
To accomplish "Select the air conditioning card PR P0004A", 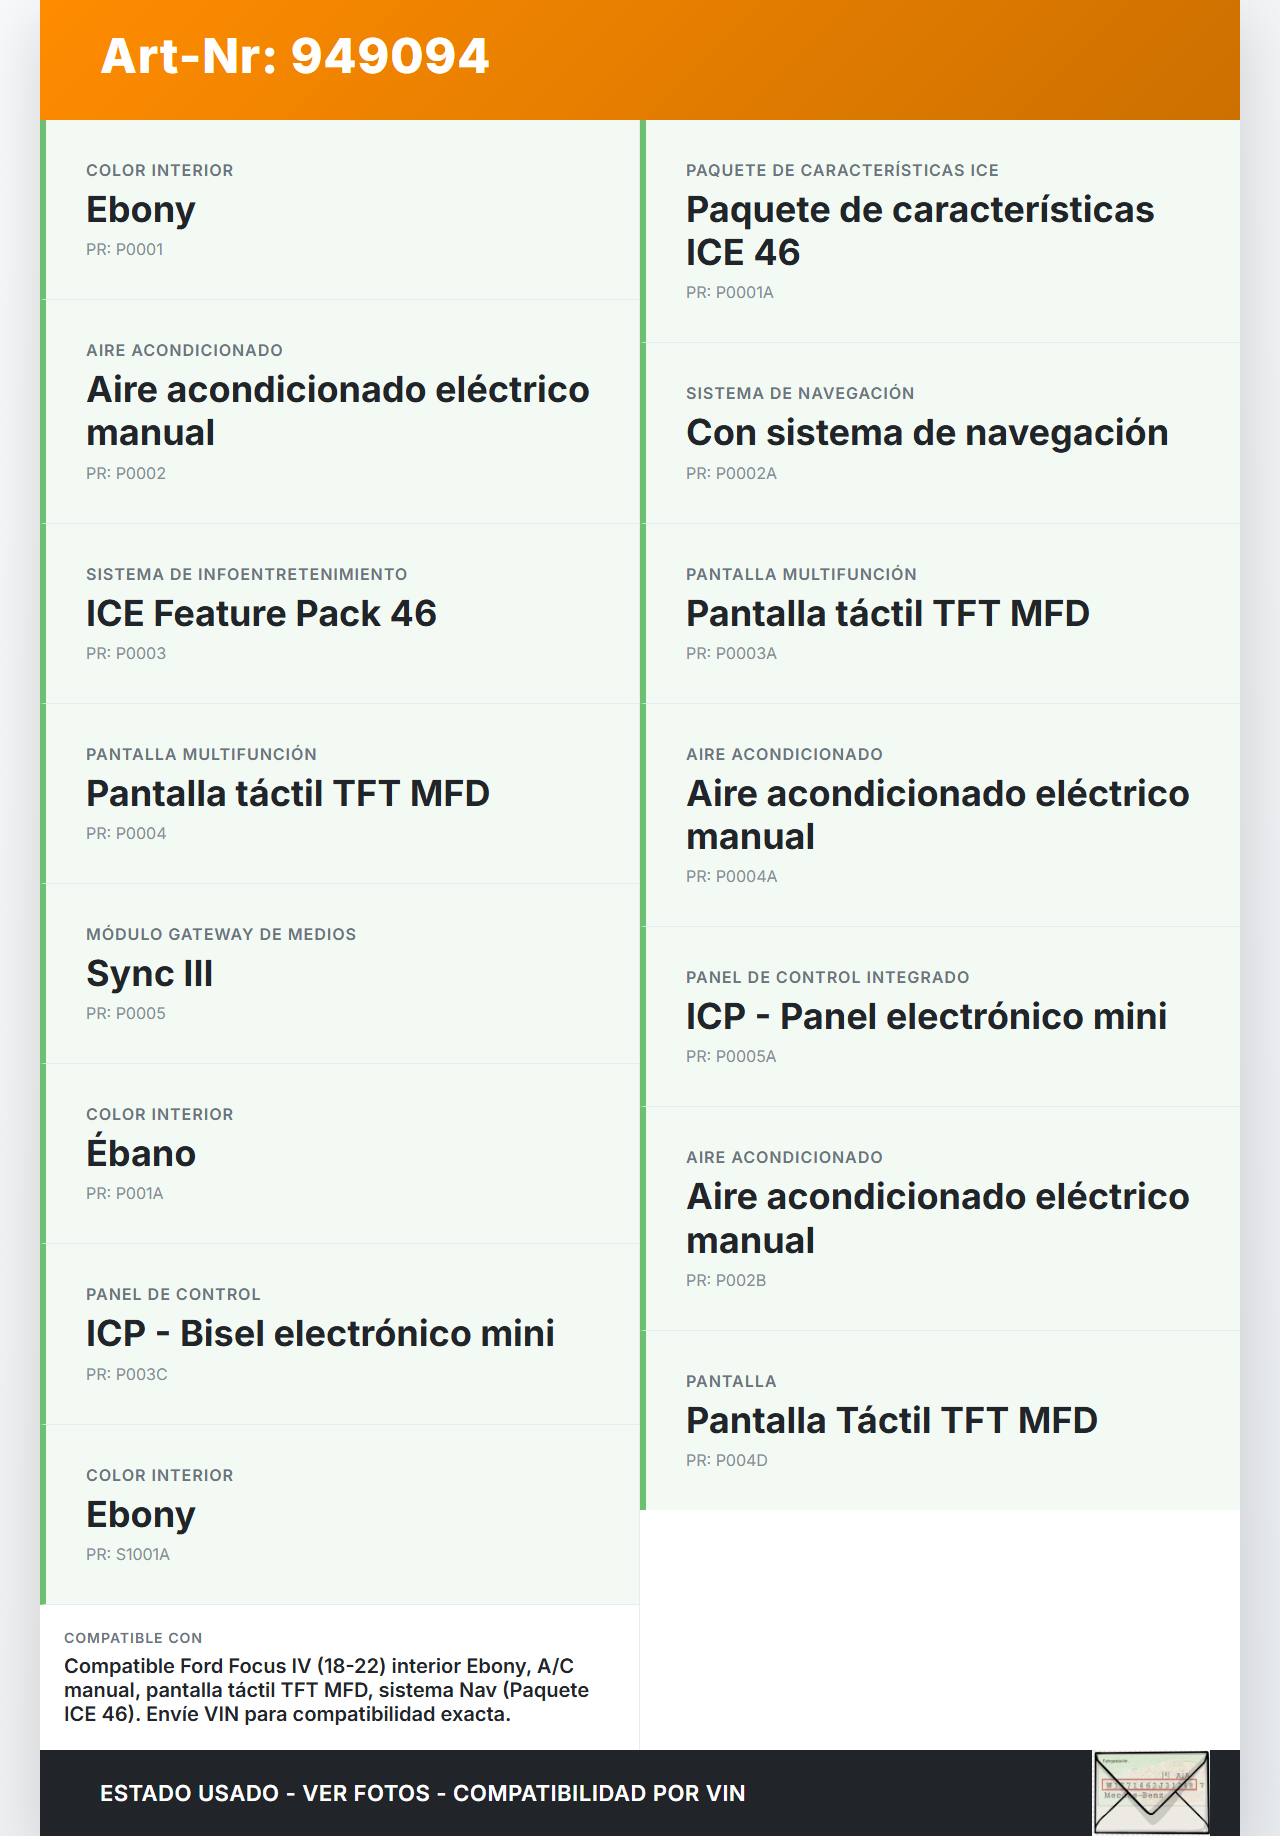I will [940, 815].
